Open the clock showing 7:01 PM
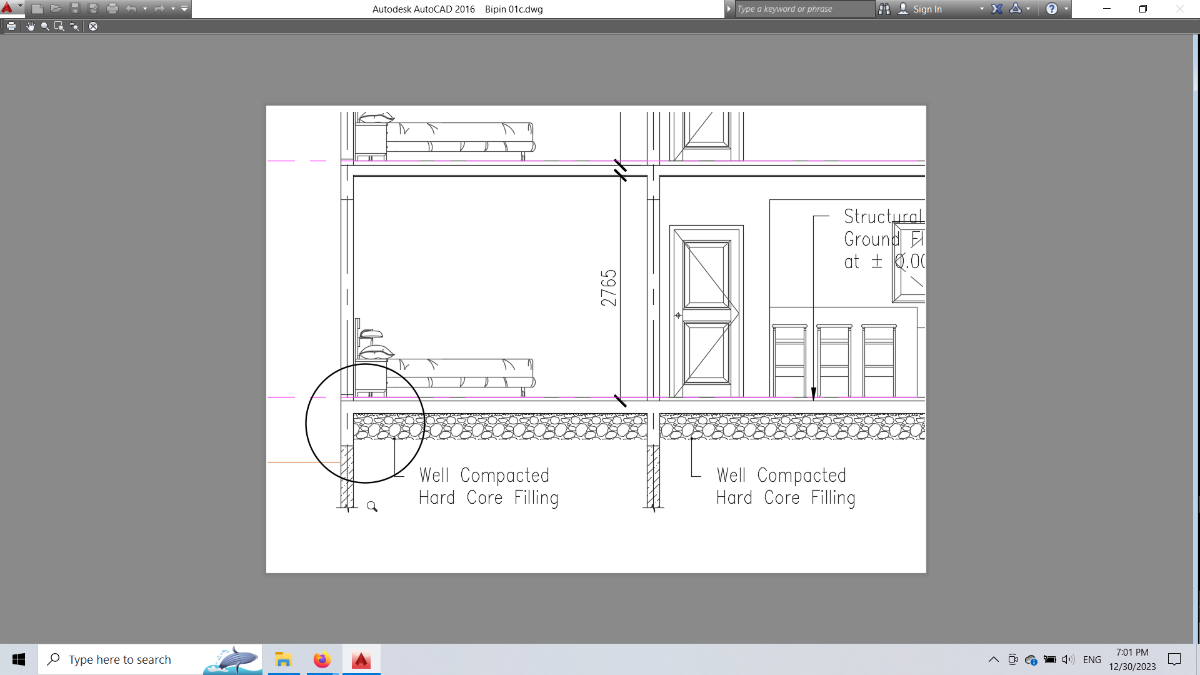 click(1132, 660)
